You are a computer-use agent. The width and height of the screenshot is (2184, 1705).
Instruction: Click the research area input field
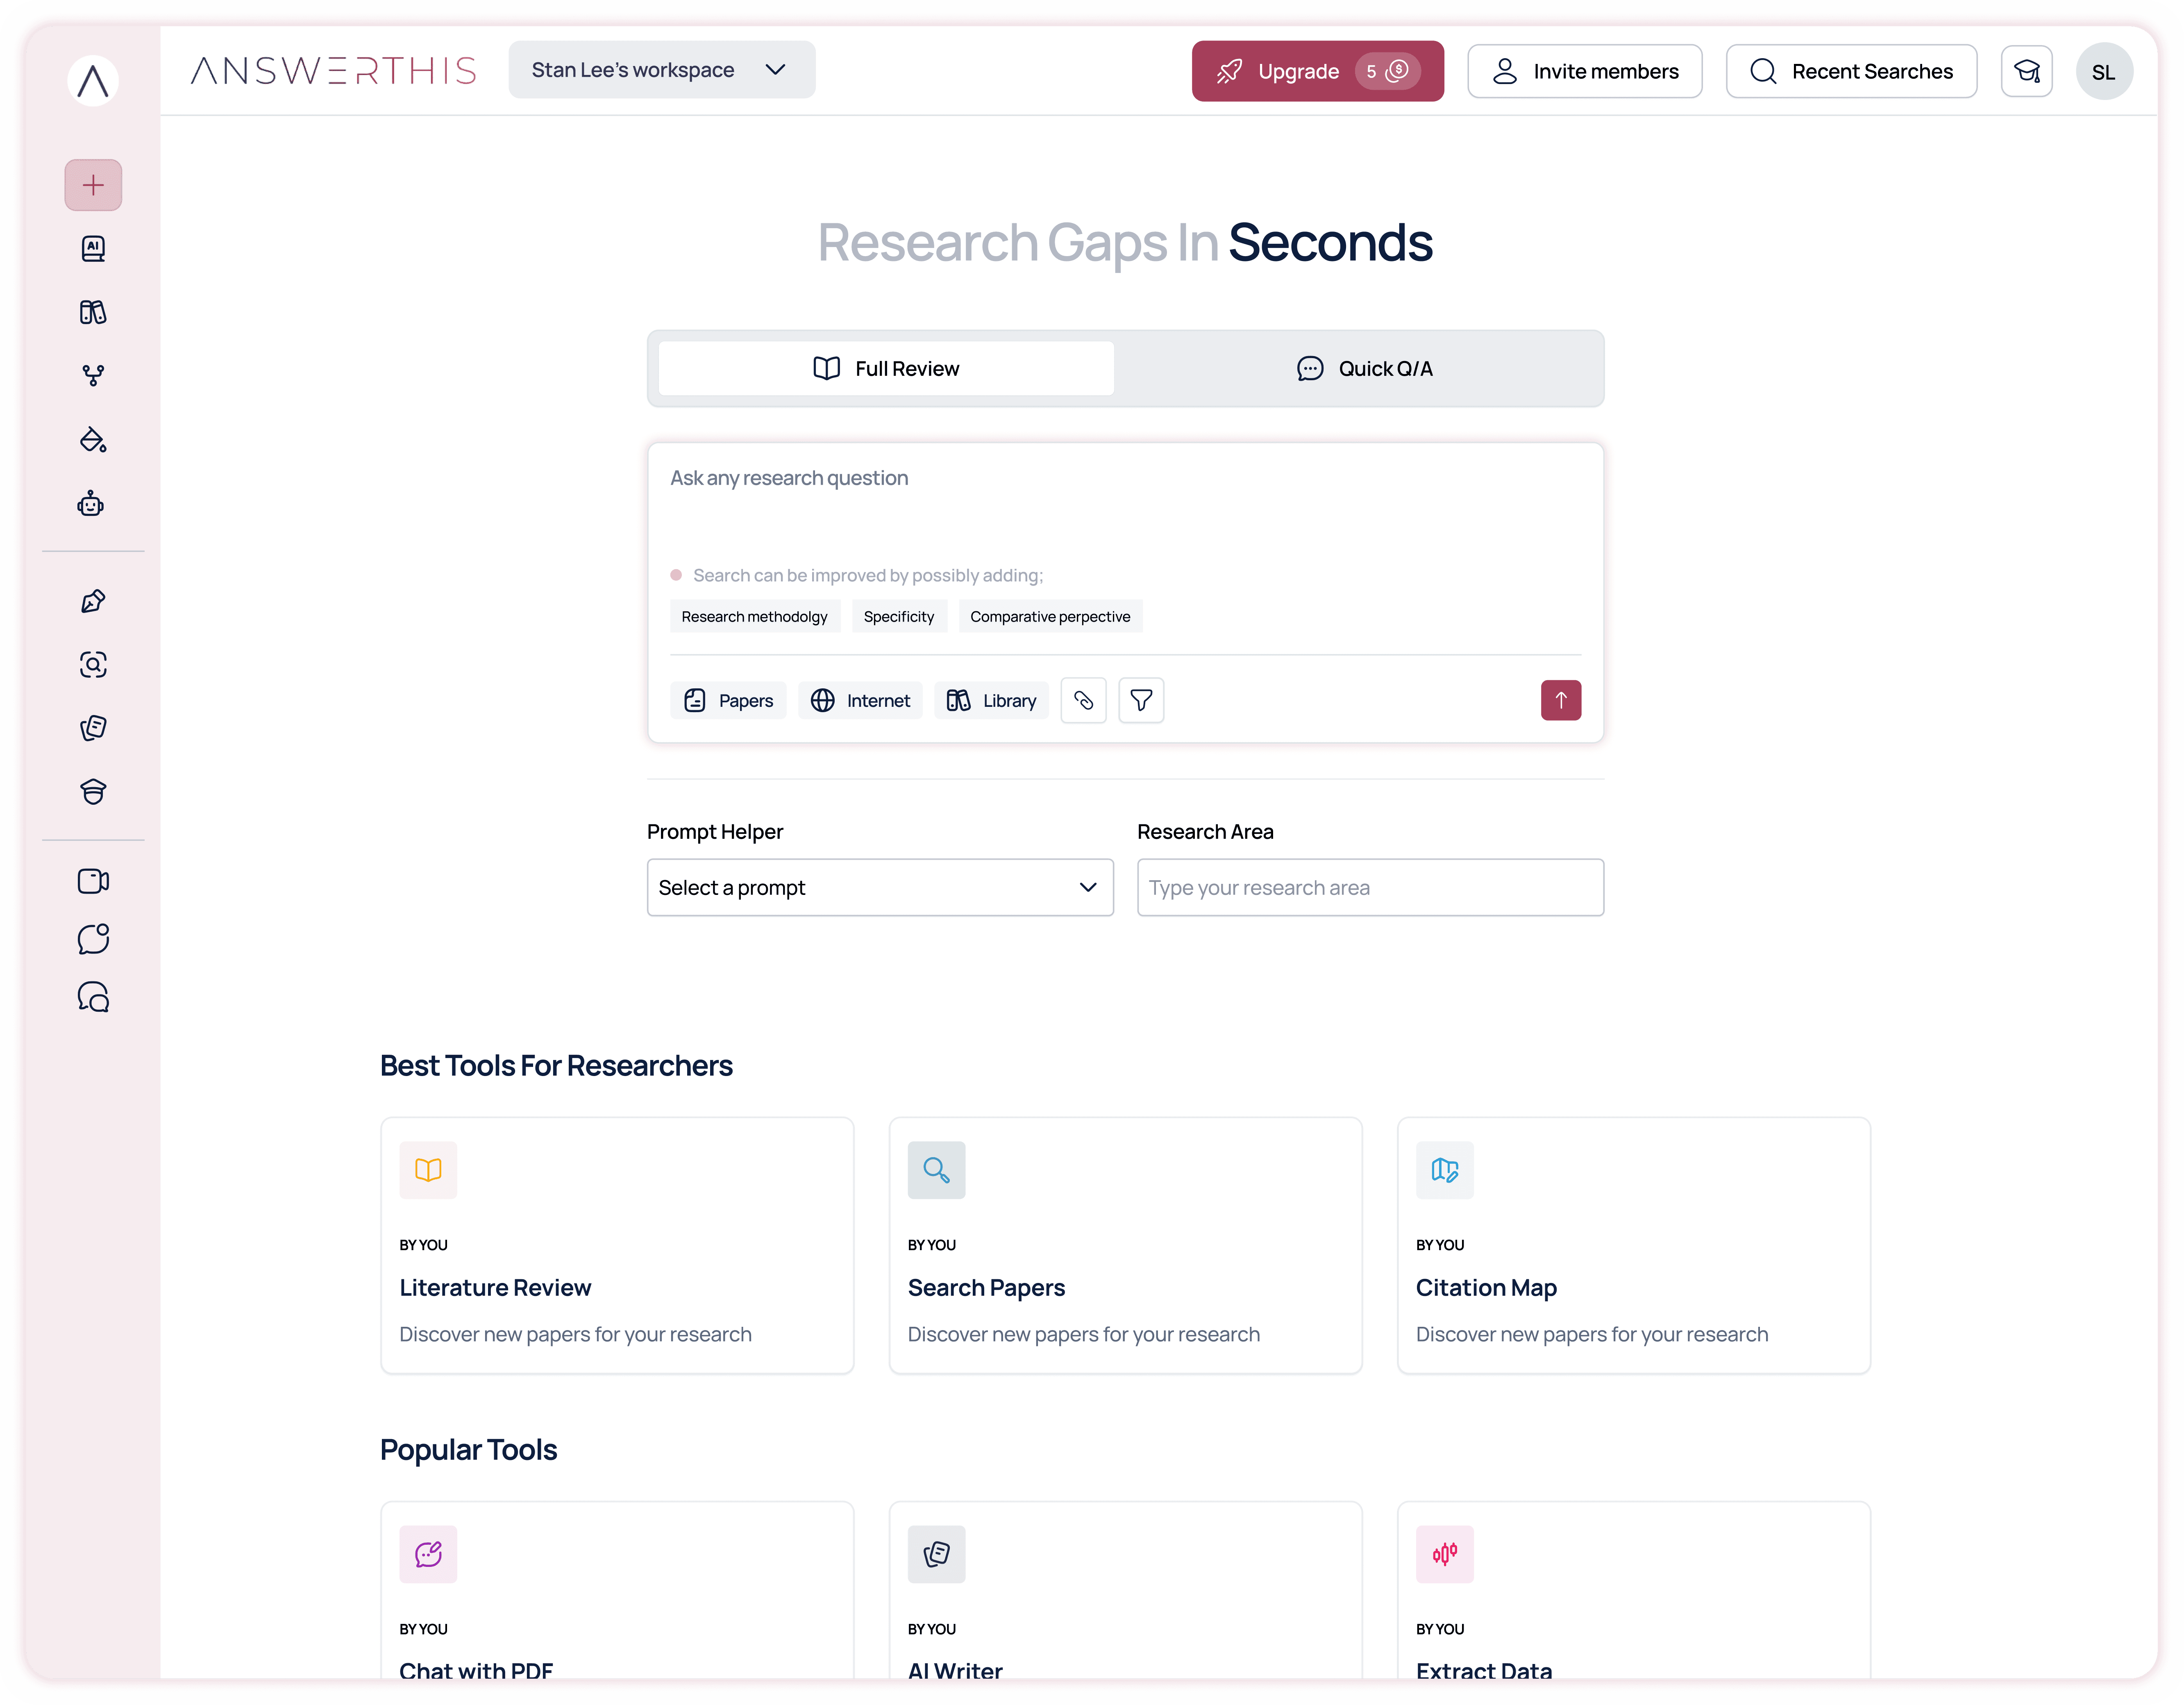pyautogui.click(x=1370, y=888)
